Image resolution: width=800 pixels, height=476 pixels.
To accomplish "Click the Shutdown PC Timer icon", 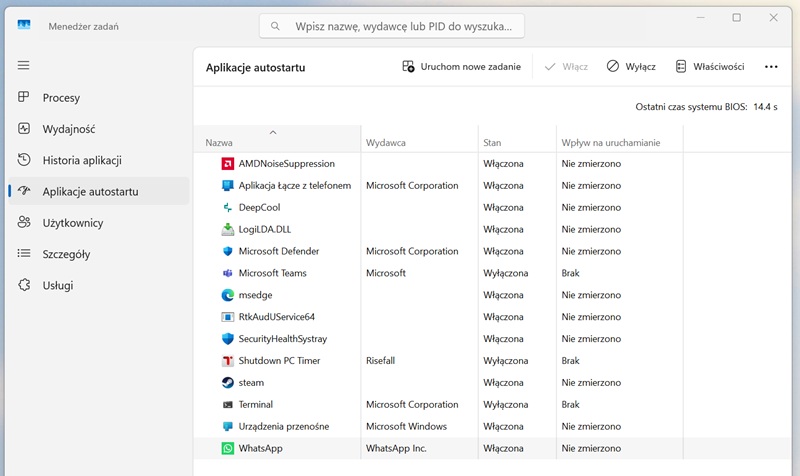I will click(228, 361).
